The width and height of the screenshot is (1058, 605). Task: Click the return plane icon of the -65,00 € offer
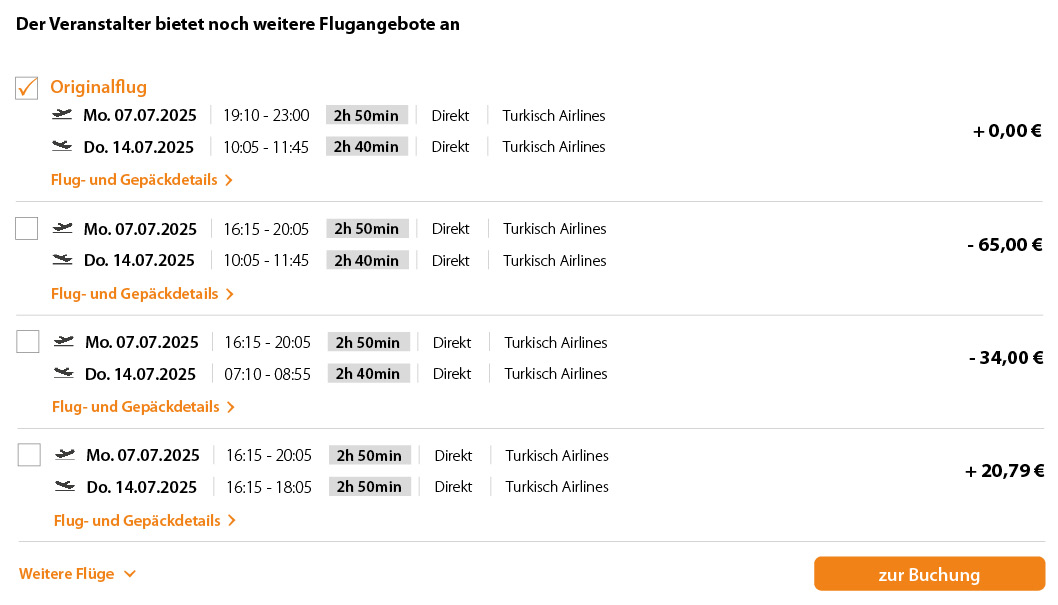point(63,260)
